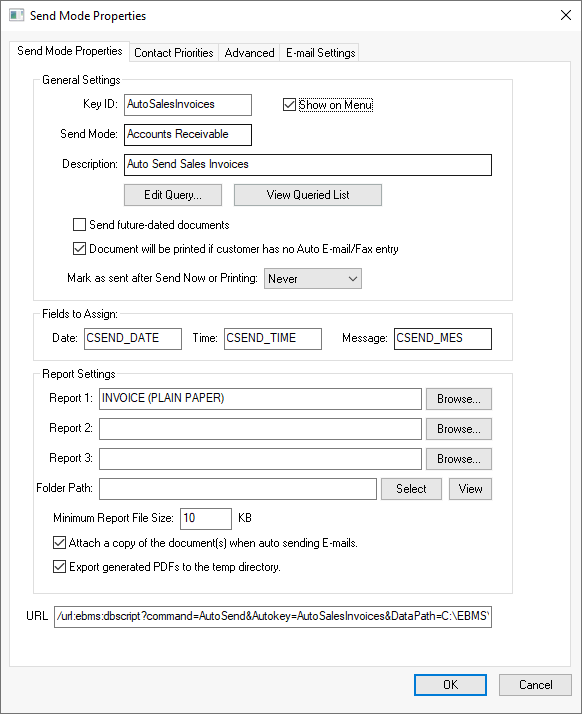
Task: Go to the E-mail Settings tab
Action: (320, 53)
